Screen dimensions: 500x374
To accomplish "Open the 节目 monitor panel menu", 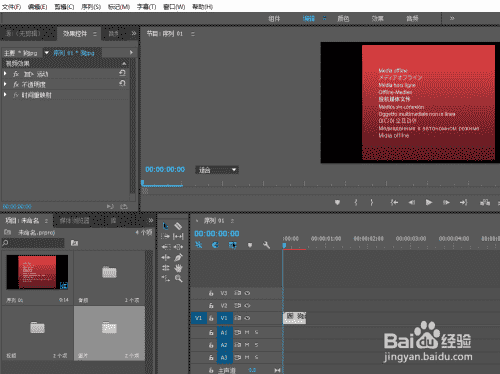I will tap(193, 34).
